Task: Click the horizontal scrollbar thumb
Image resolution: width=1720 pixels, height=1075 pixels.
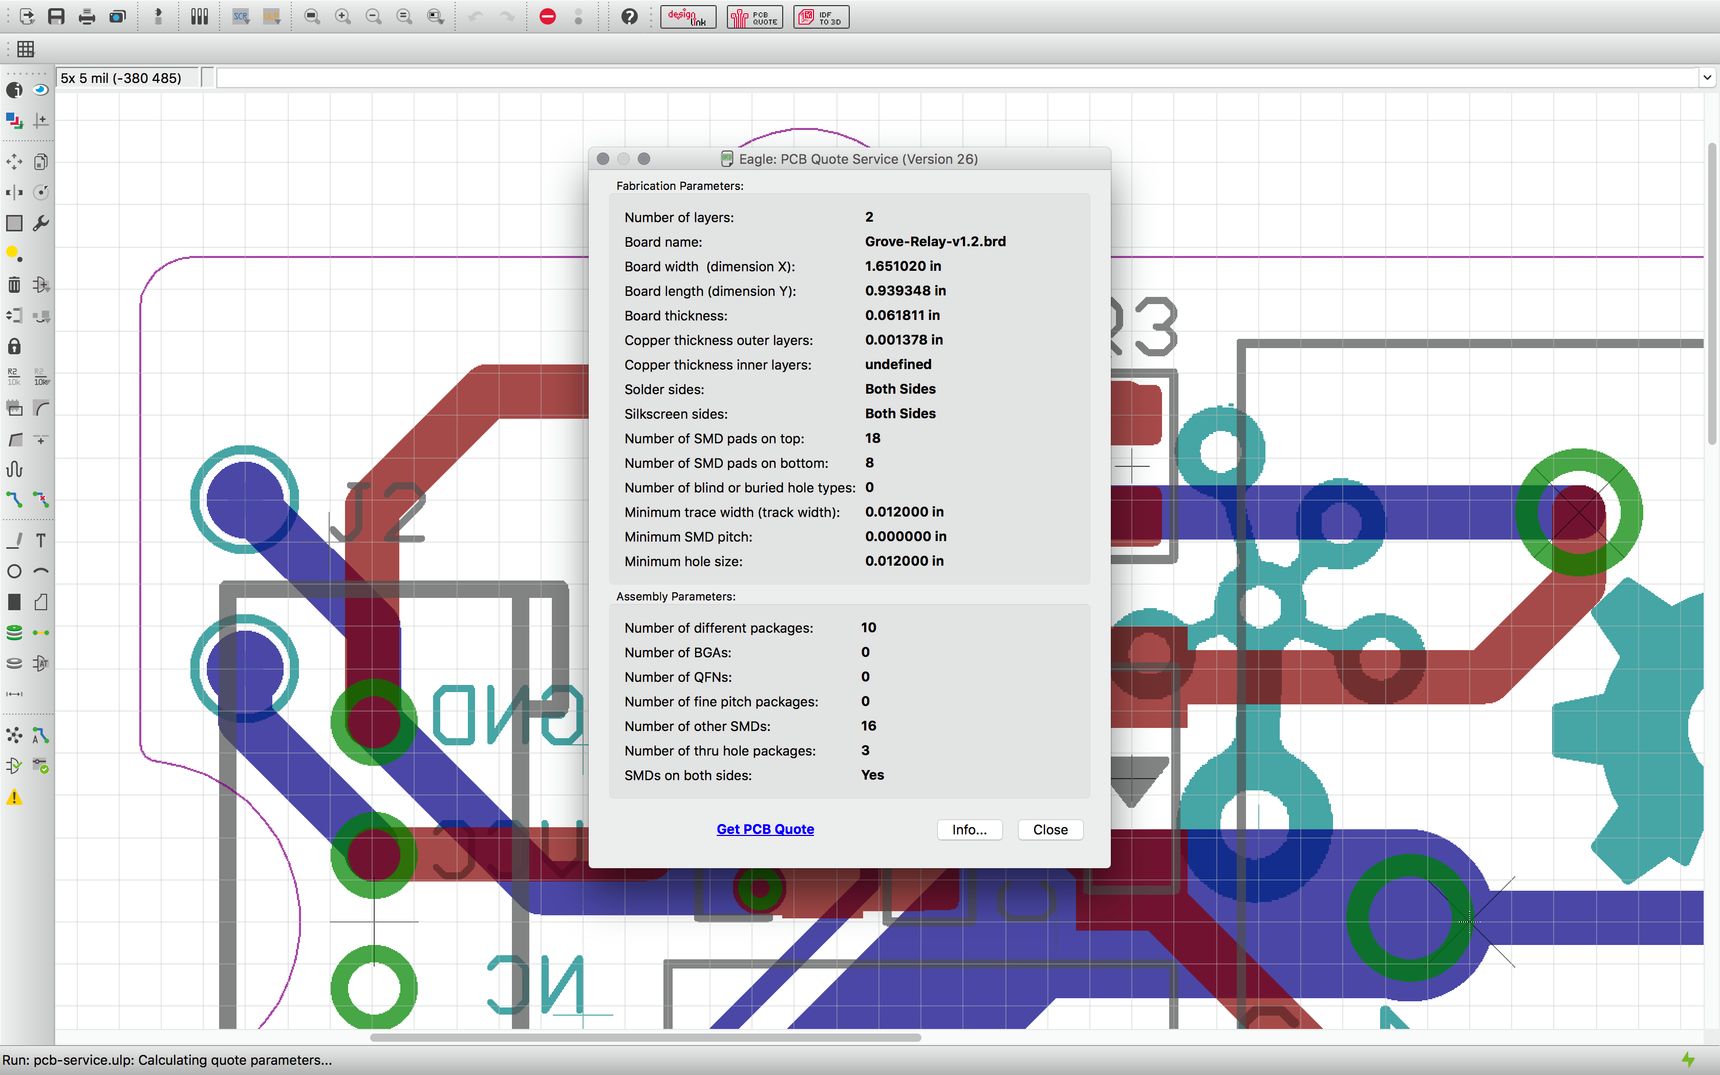Action: point(645,1038)
